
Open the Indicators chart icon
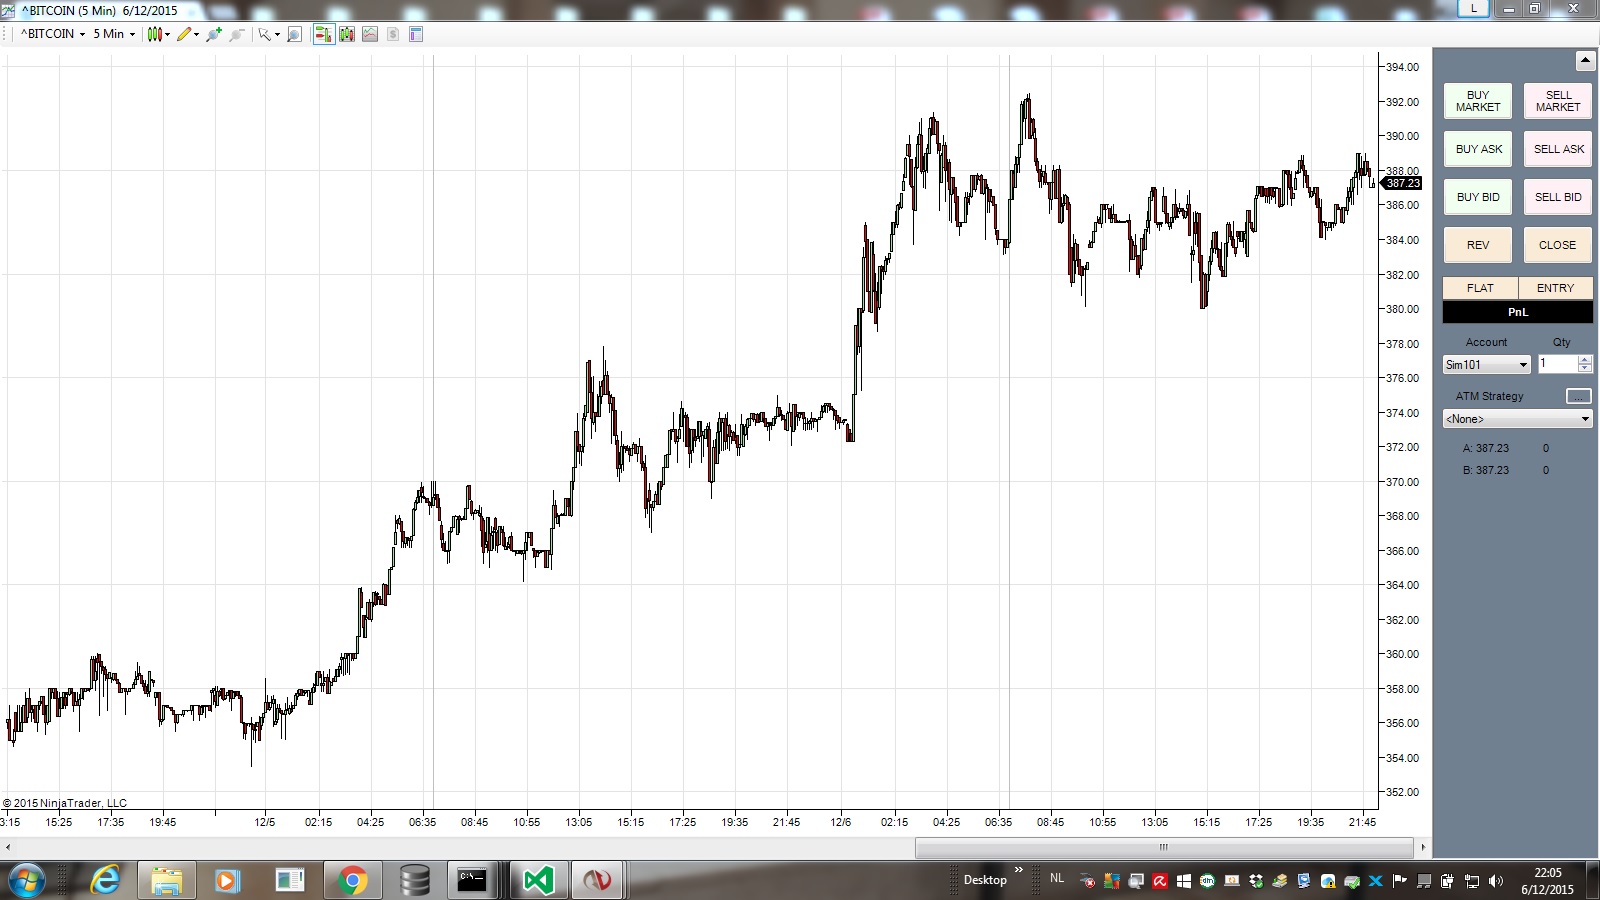[370, 34]
